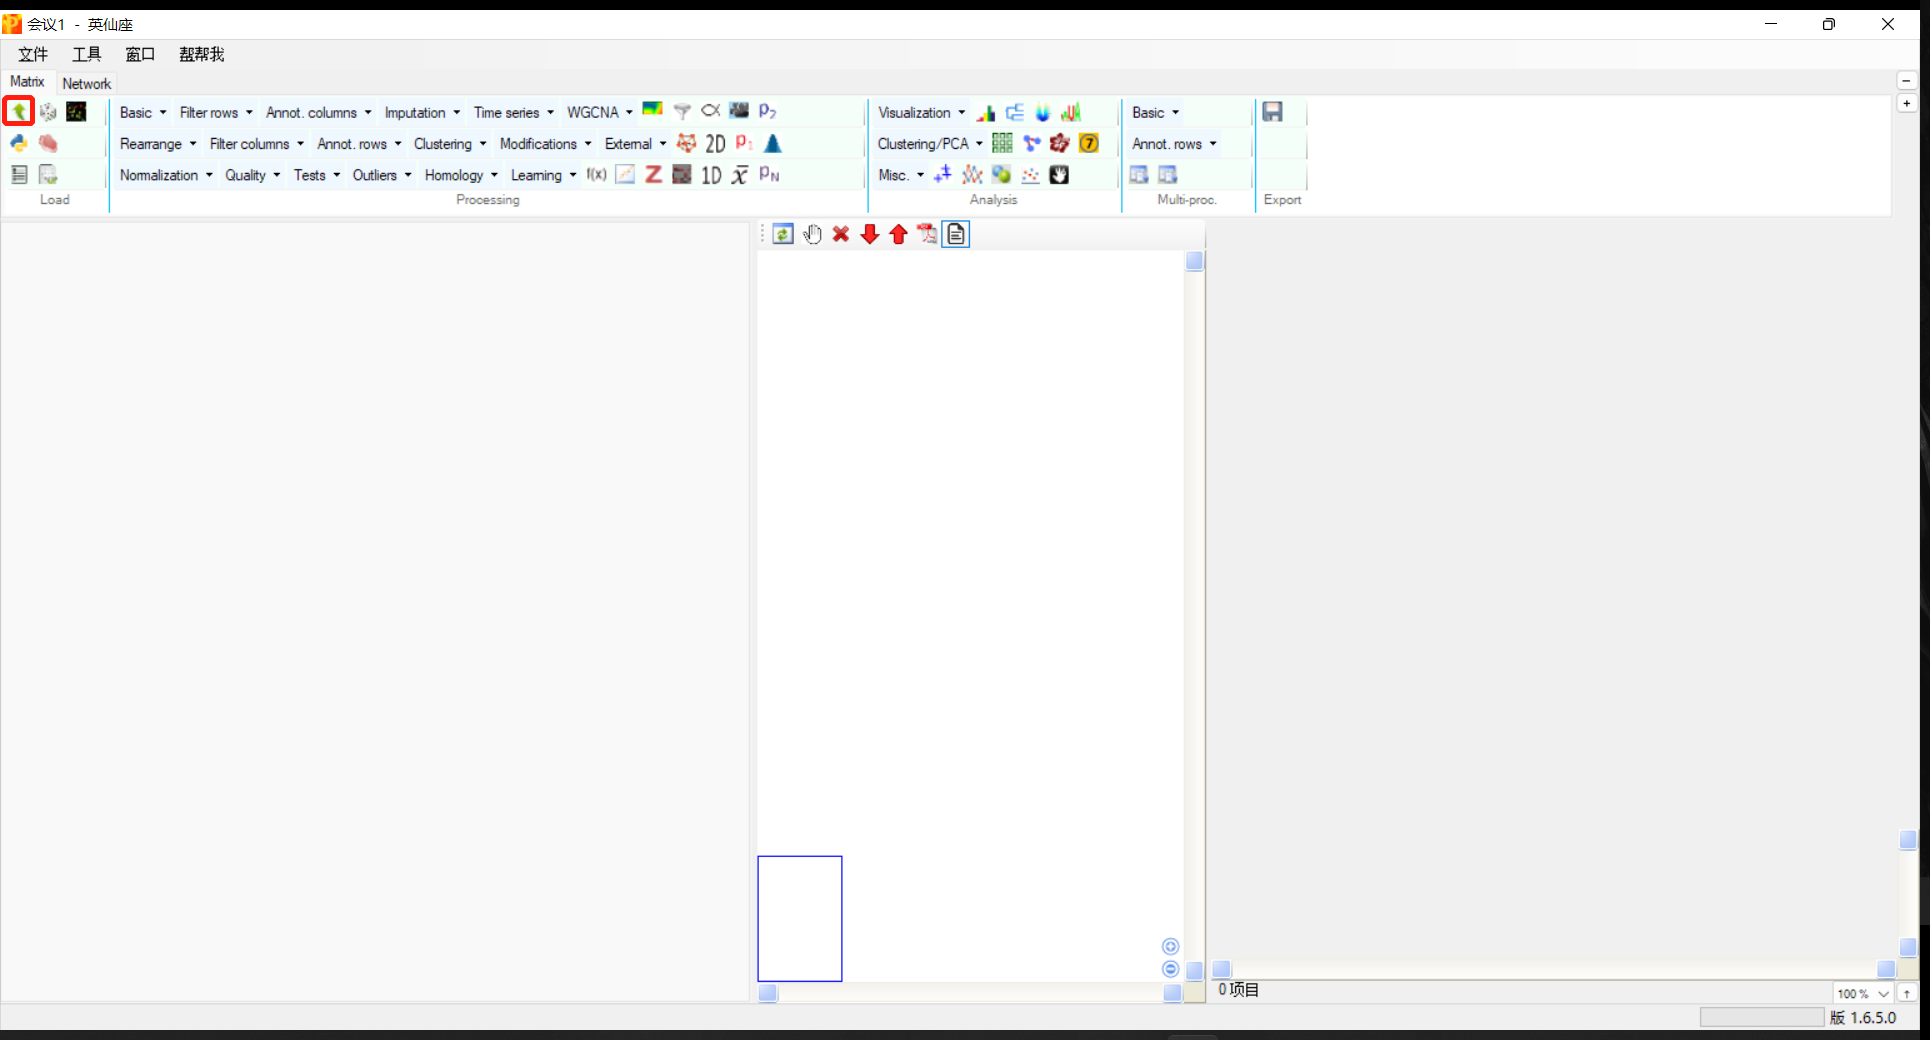Expand the Misc. dropdown in Analysis
The image size is (1930, 1040).
(901, 175)
